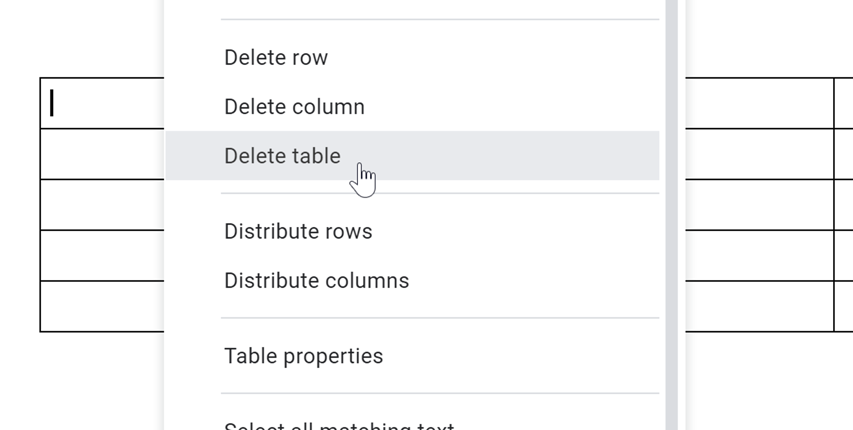
Task: Choose Distribute columns from the menu
Action: 316,281
